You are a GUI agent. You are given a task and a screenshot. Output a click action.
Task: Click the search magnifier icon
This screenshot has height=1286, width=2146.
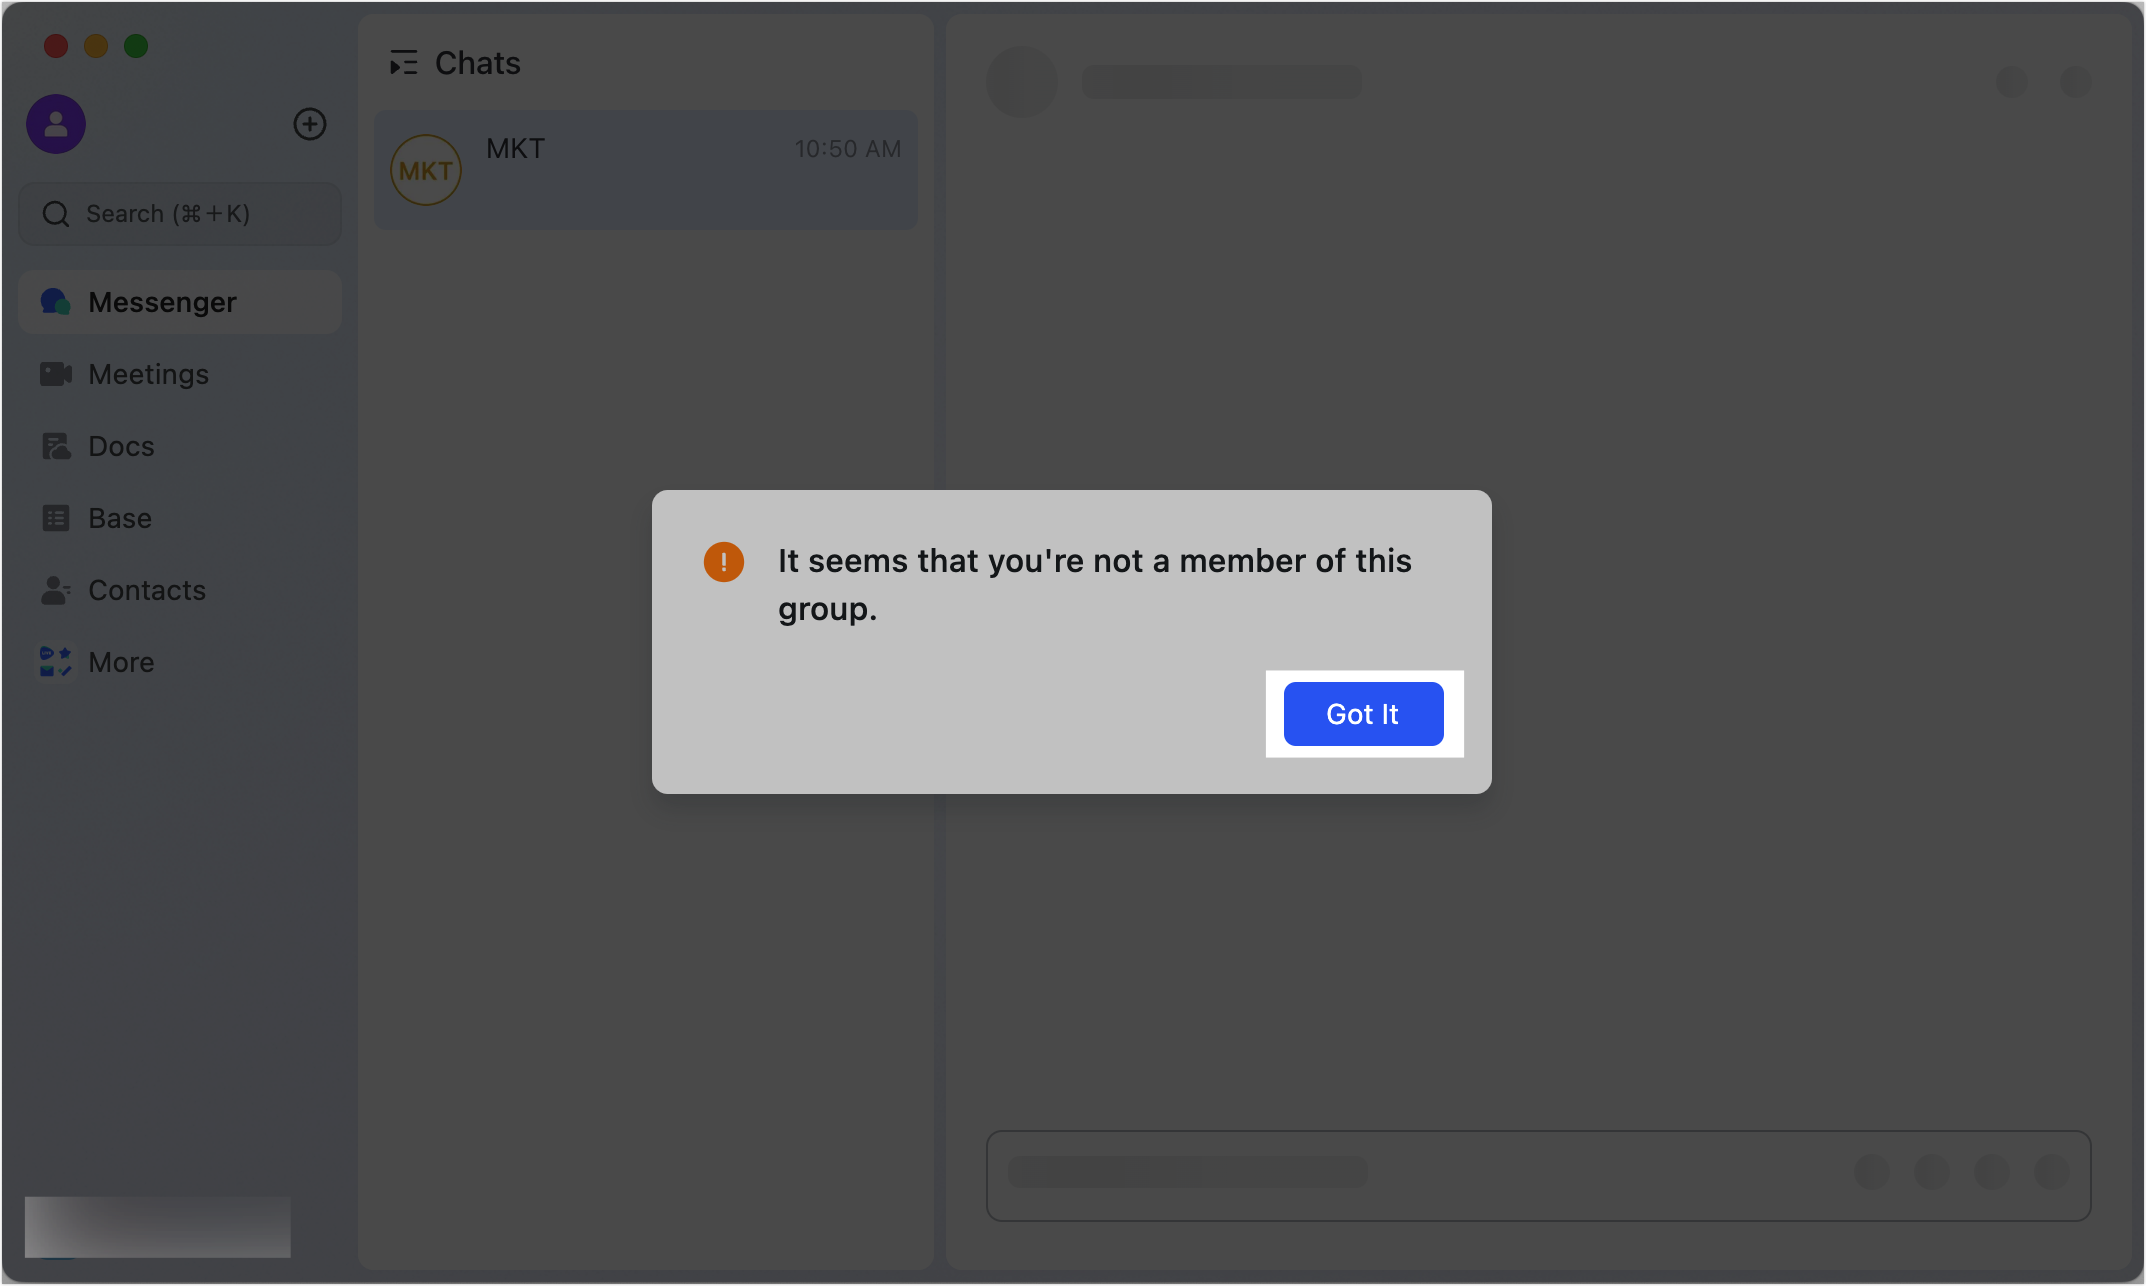tap(56, 214)
